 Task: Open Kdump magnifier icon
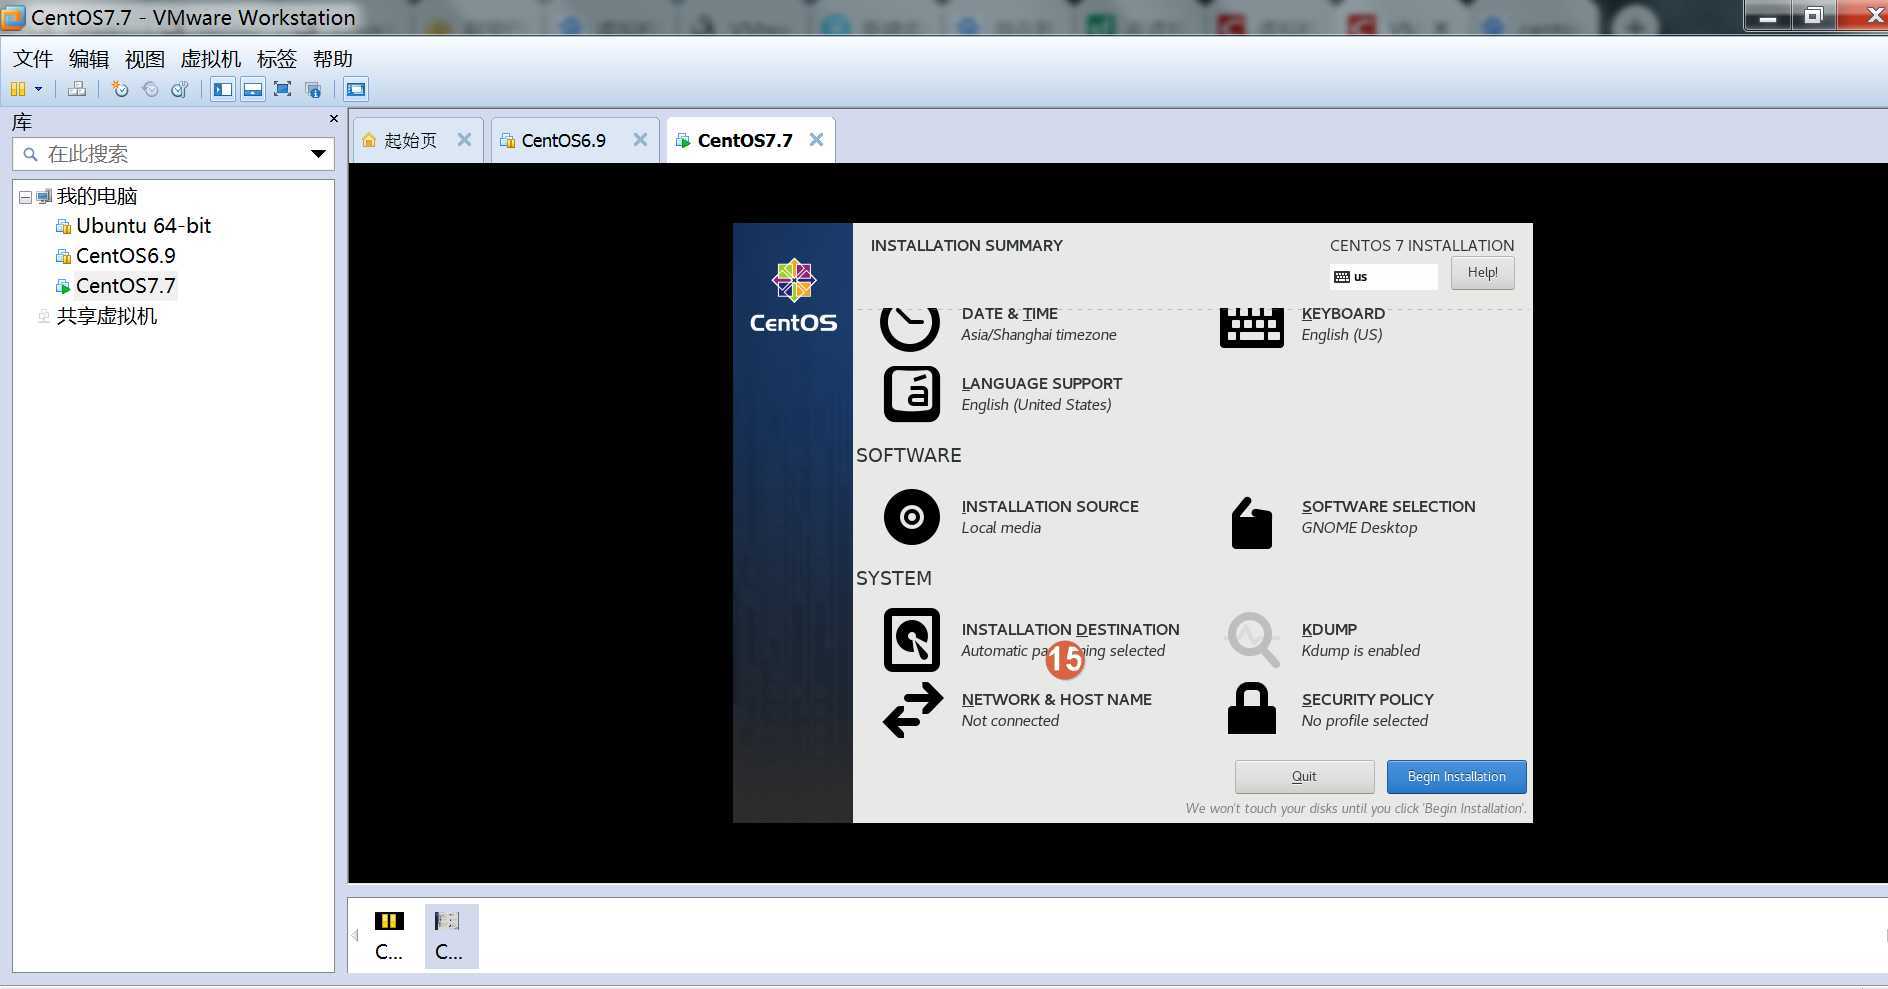[x=1252, y=640]
